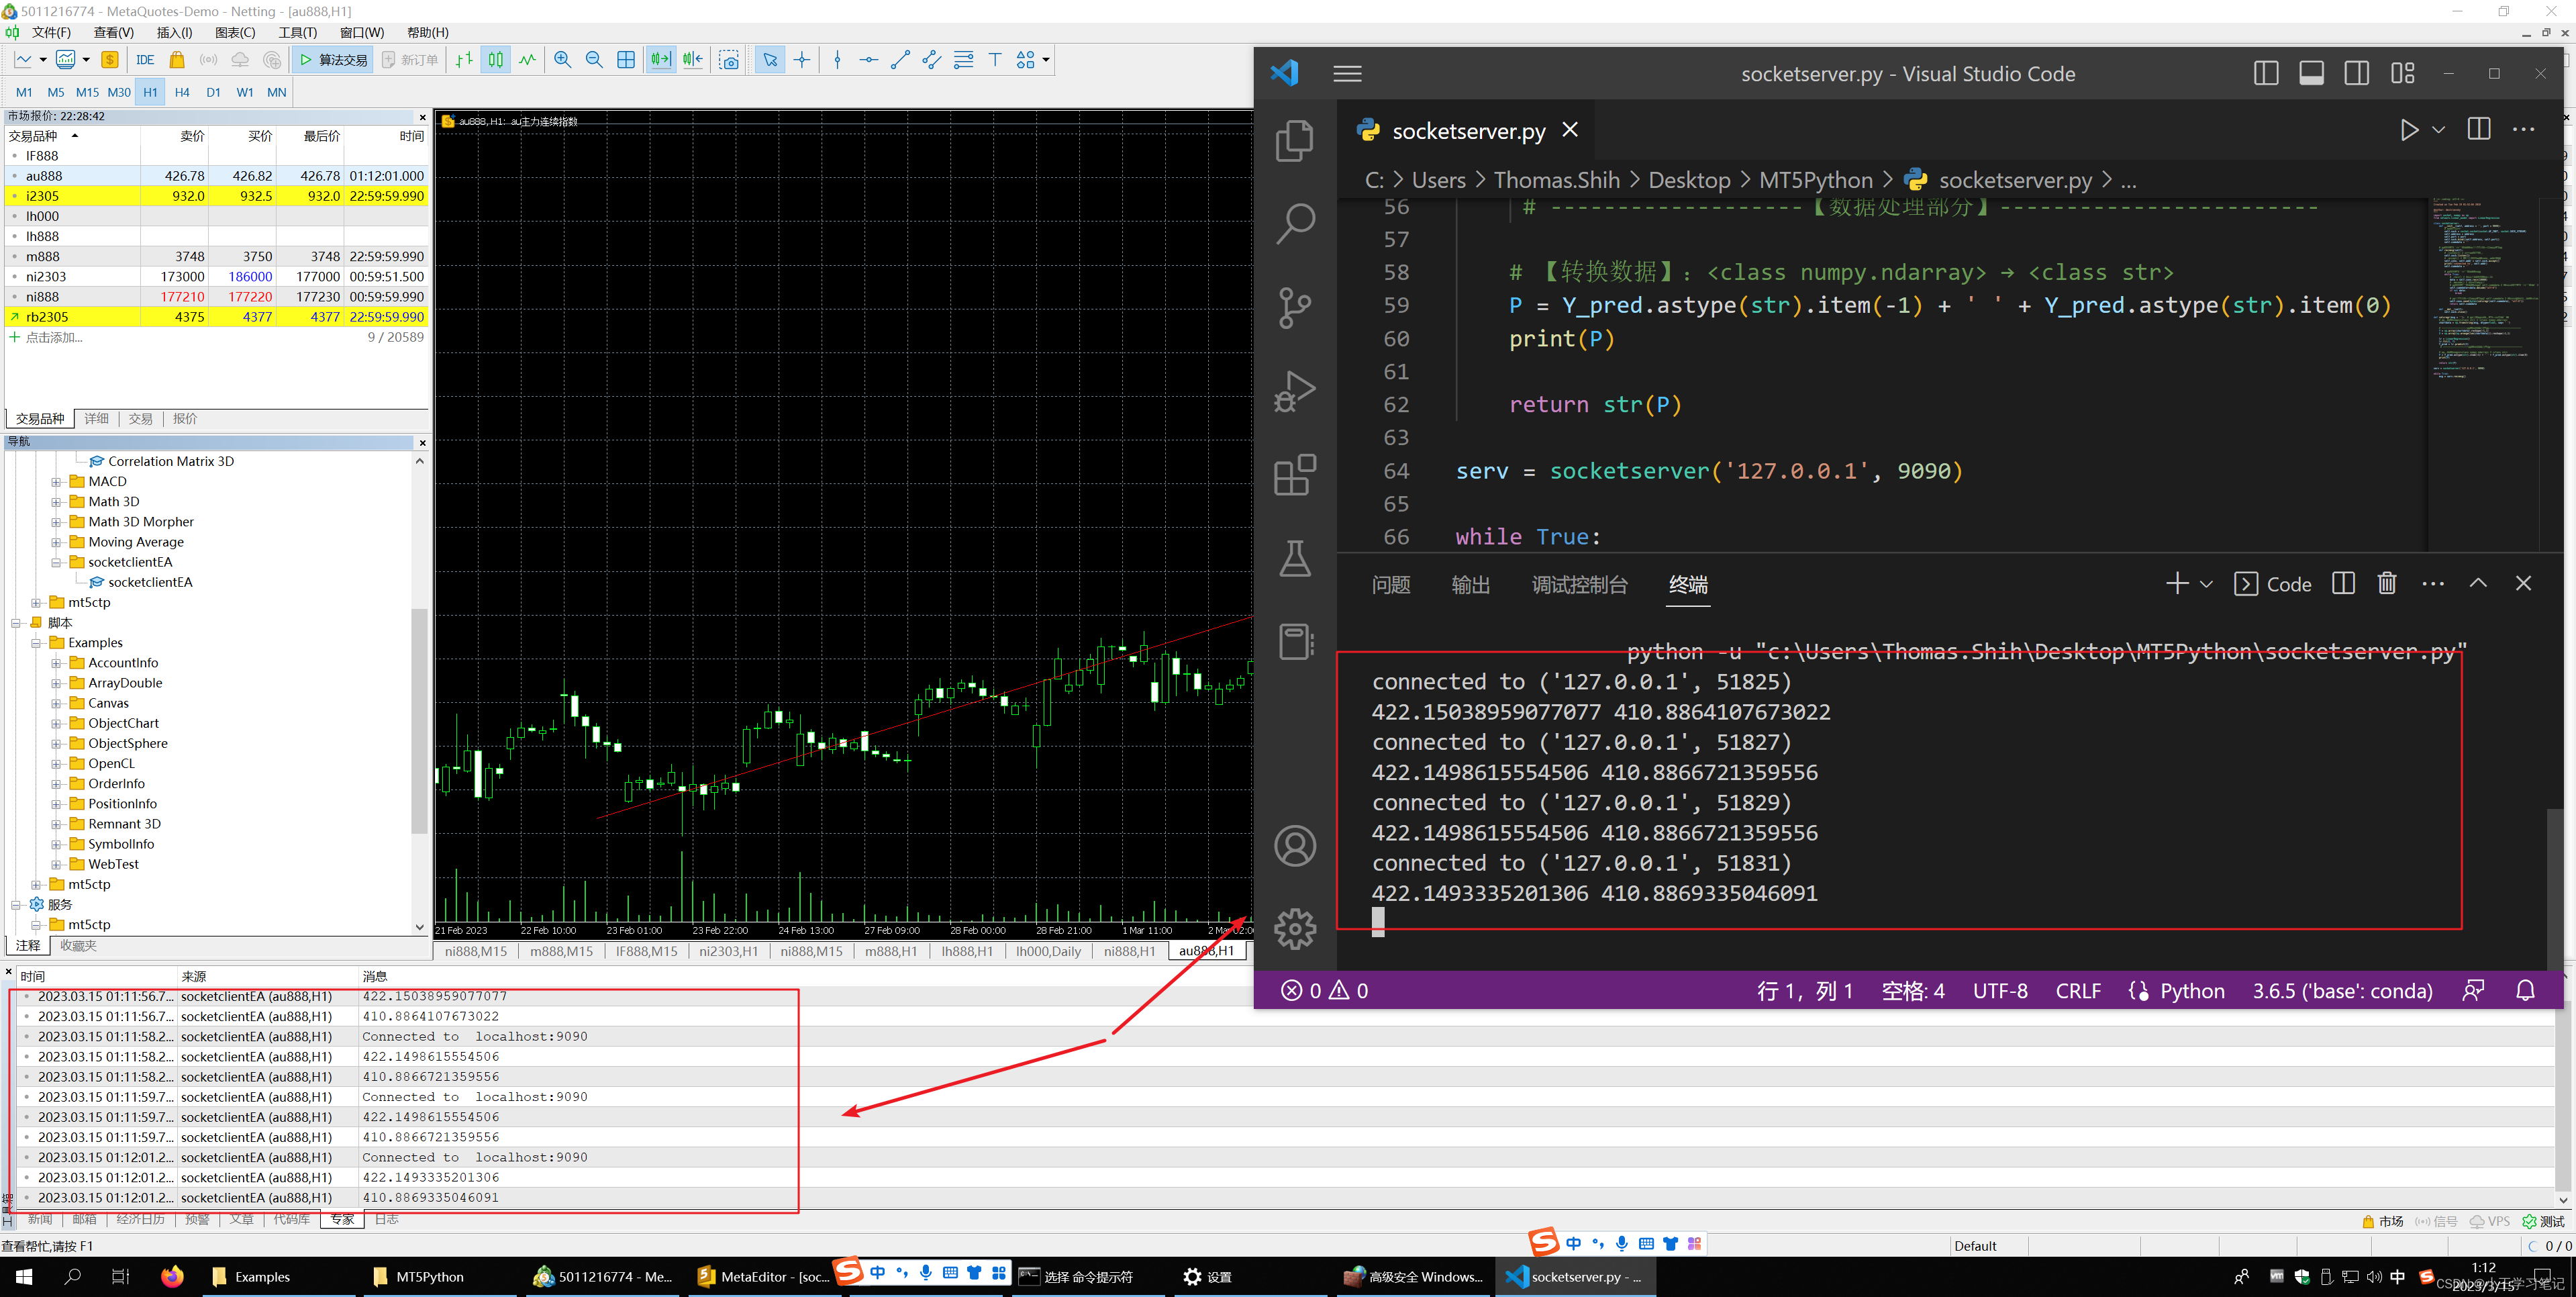Viewport: 2576px width, 1297px height.
Task: Delete terminal using the trash can icon
Action: (2386, 583)
